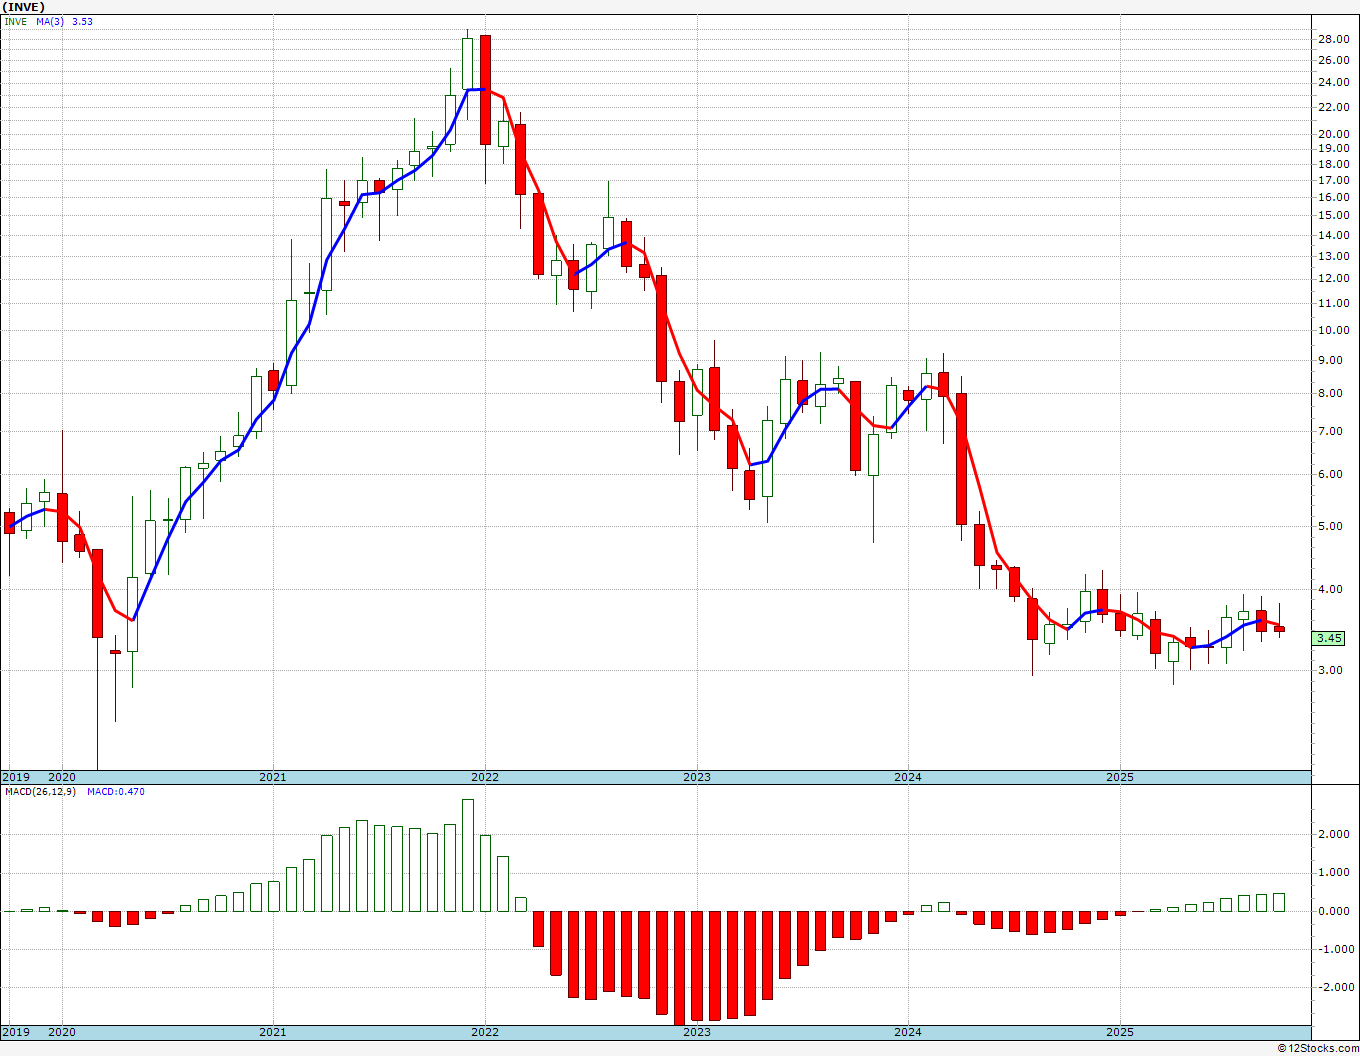Select the INVE legend label
The width and height of the screenshot is (1360, 1056).
point(16,21)
